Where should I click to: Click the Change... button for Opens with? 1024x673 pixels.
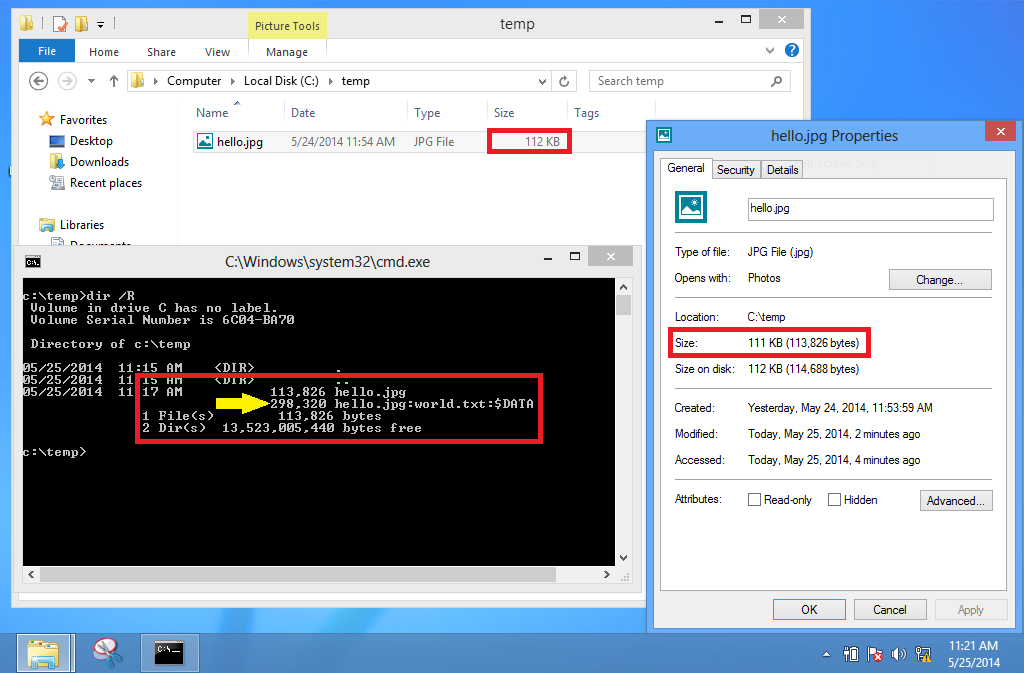940,279
